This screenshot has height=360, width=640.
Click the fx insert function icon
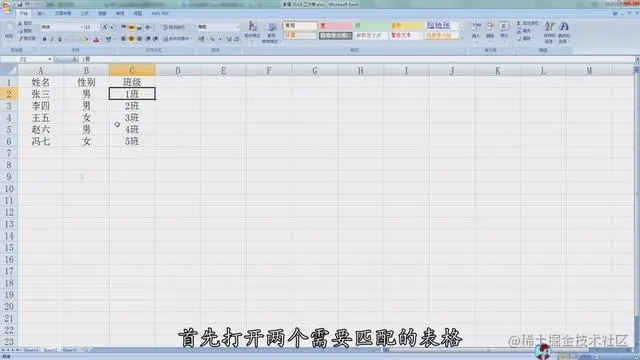point(75,59)
